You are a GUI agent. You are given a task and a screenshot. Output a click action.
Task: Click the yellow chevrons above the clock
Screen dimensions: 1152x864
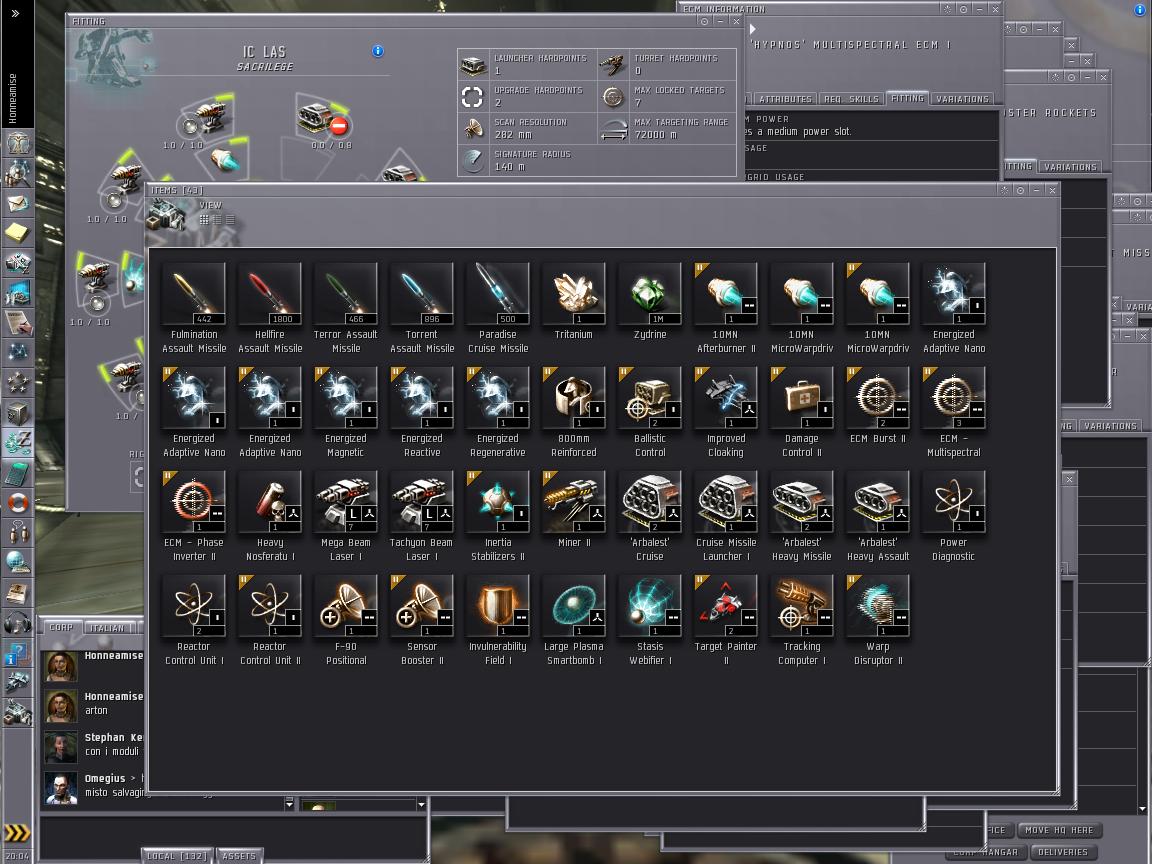pos(17,832)
